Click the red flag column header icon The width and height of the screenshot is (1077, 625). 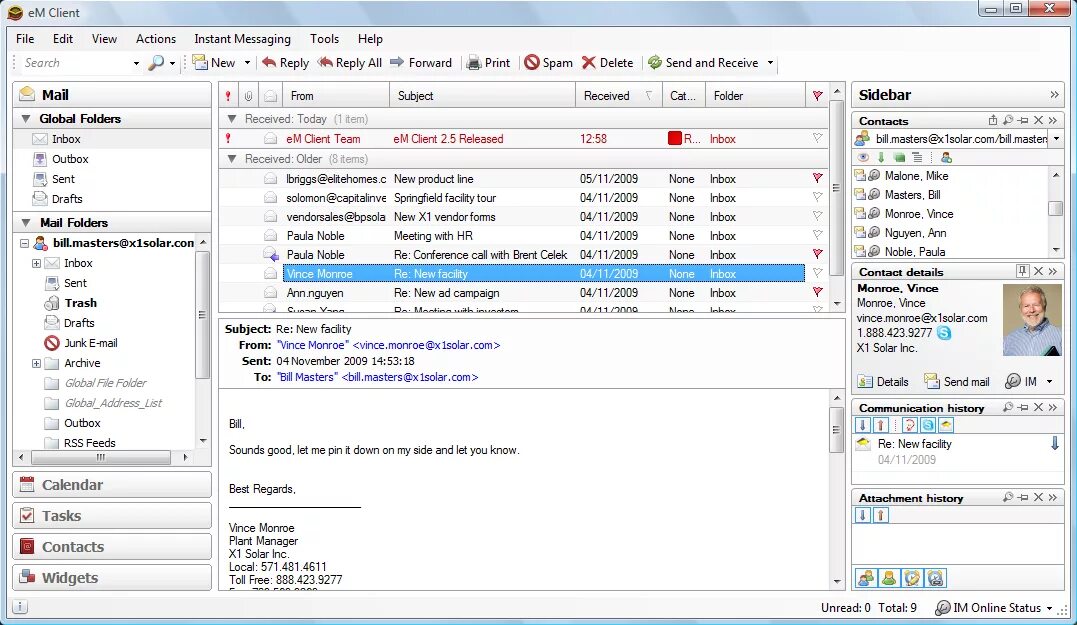tap(817, 95)
